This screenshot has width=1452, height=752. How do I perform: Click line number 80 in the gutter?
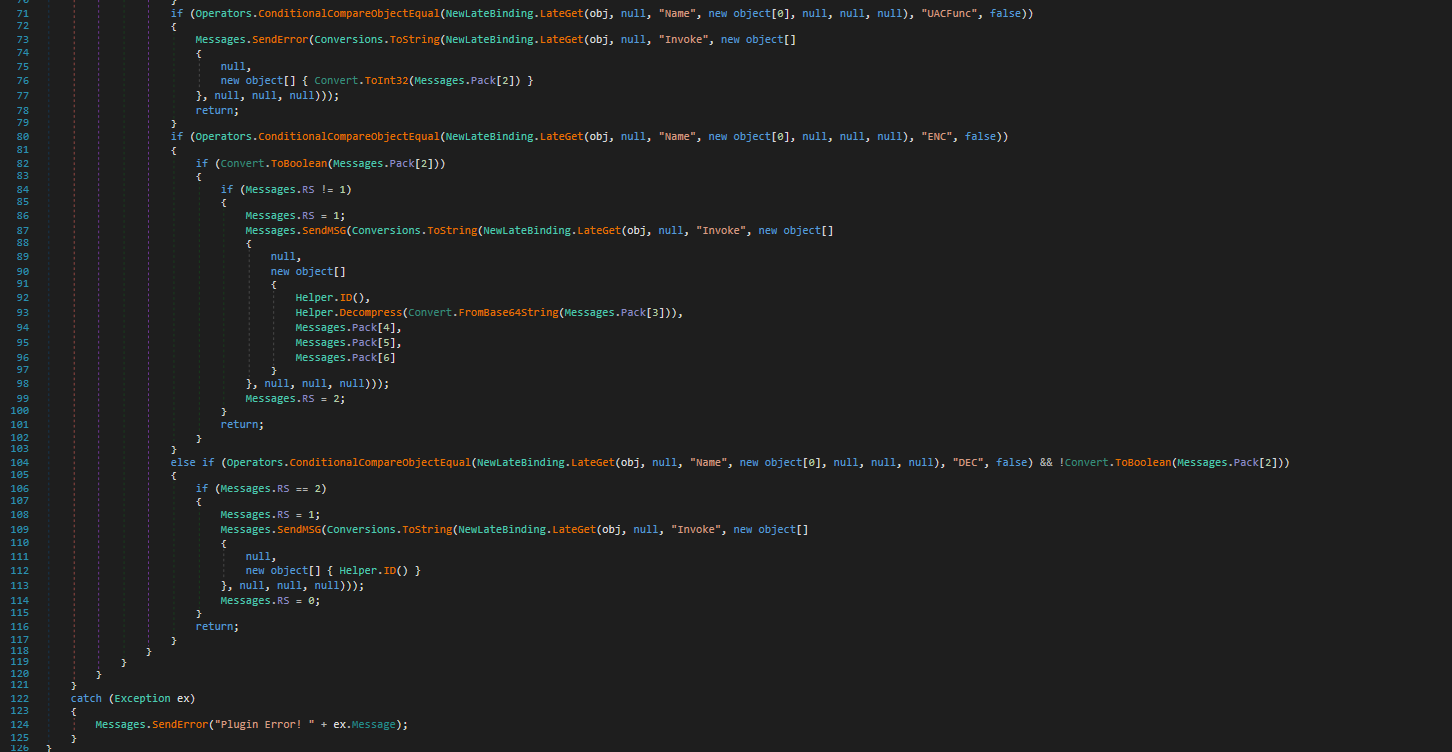pyautogui.click(x=22, y=136)
